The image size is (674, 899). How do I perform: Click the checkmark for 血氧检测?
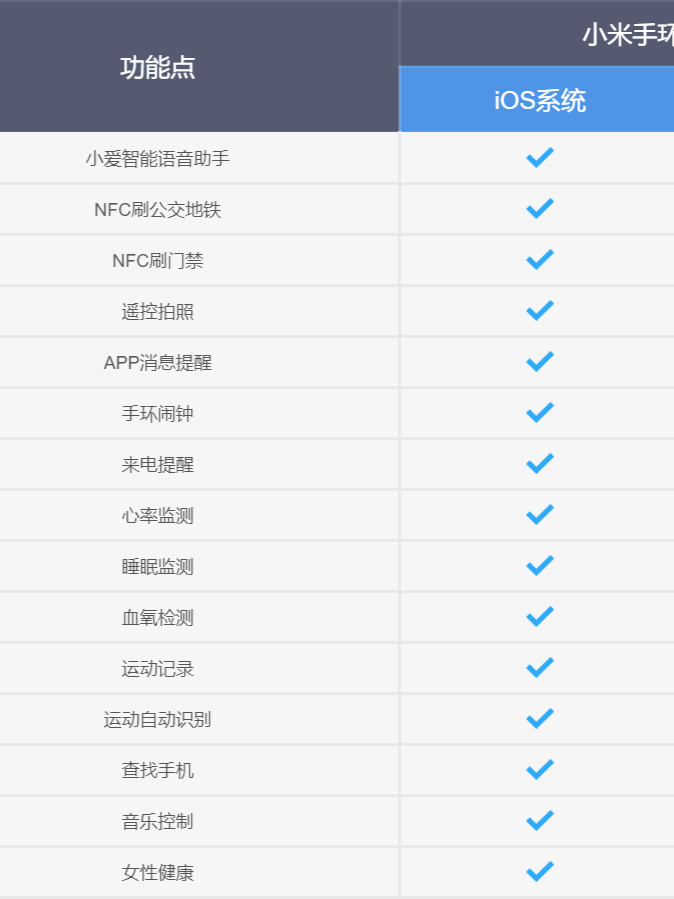[x=539, y=617]
